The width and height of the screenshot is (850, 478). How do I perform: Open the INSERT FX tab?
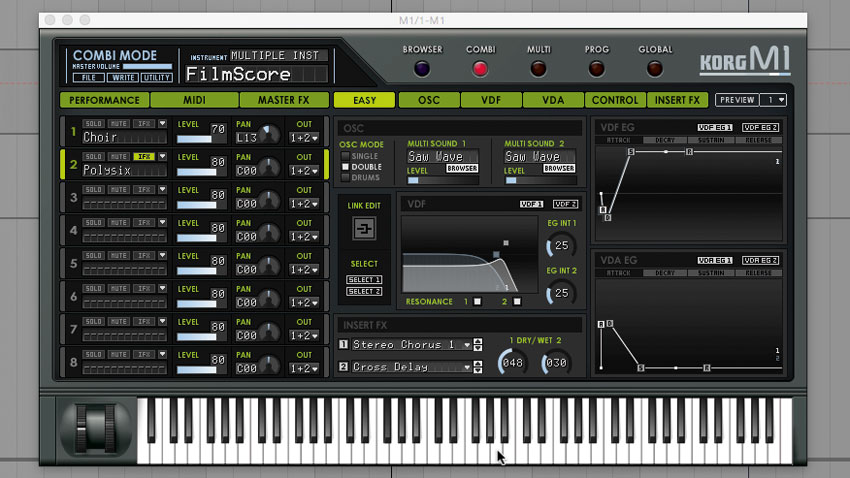[677, 100]
